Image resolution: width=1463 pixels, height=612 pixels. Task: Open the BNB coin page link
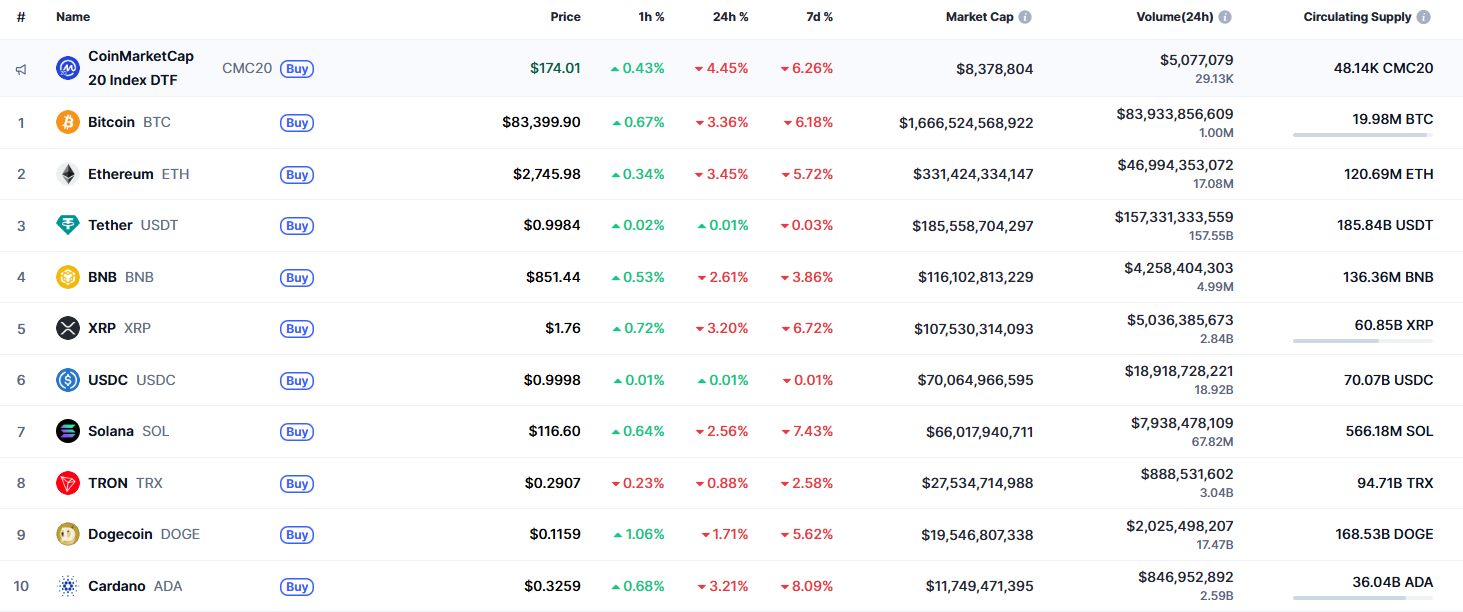[103, 277]
